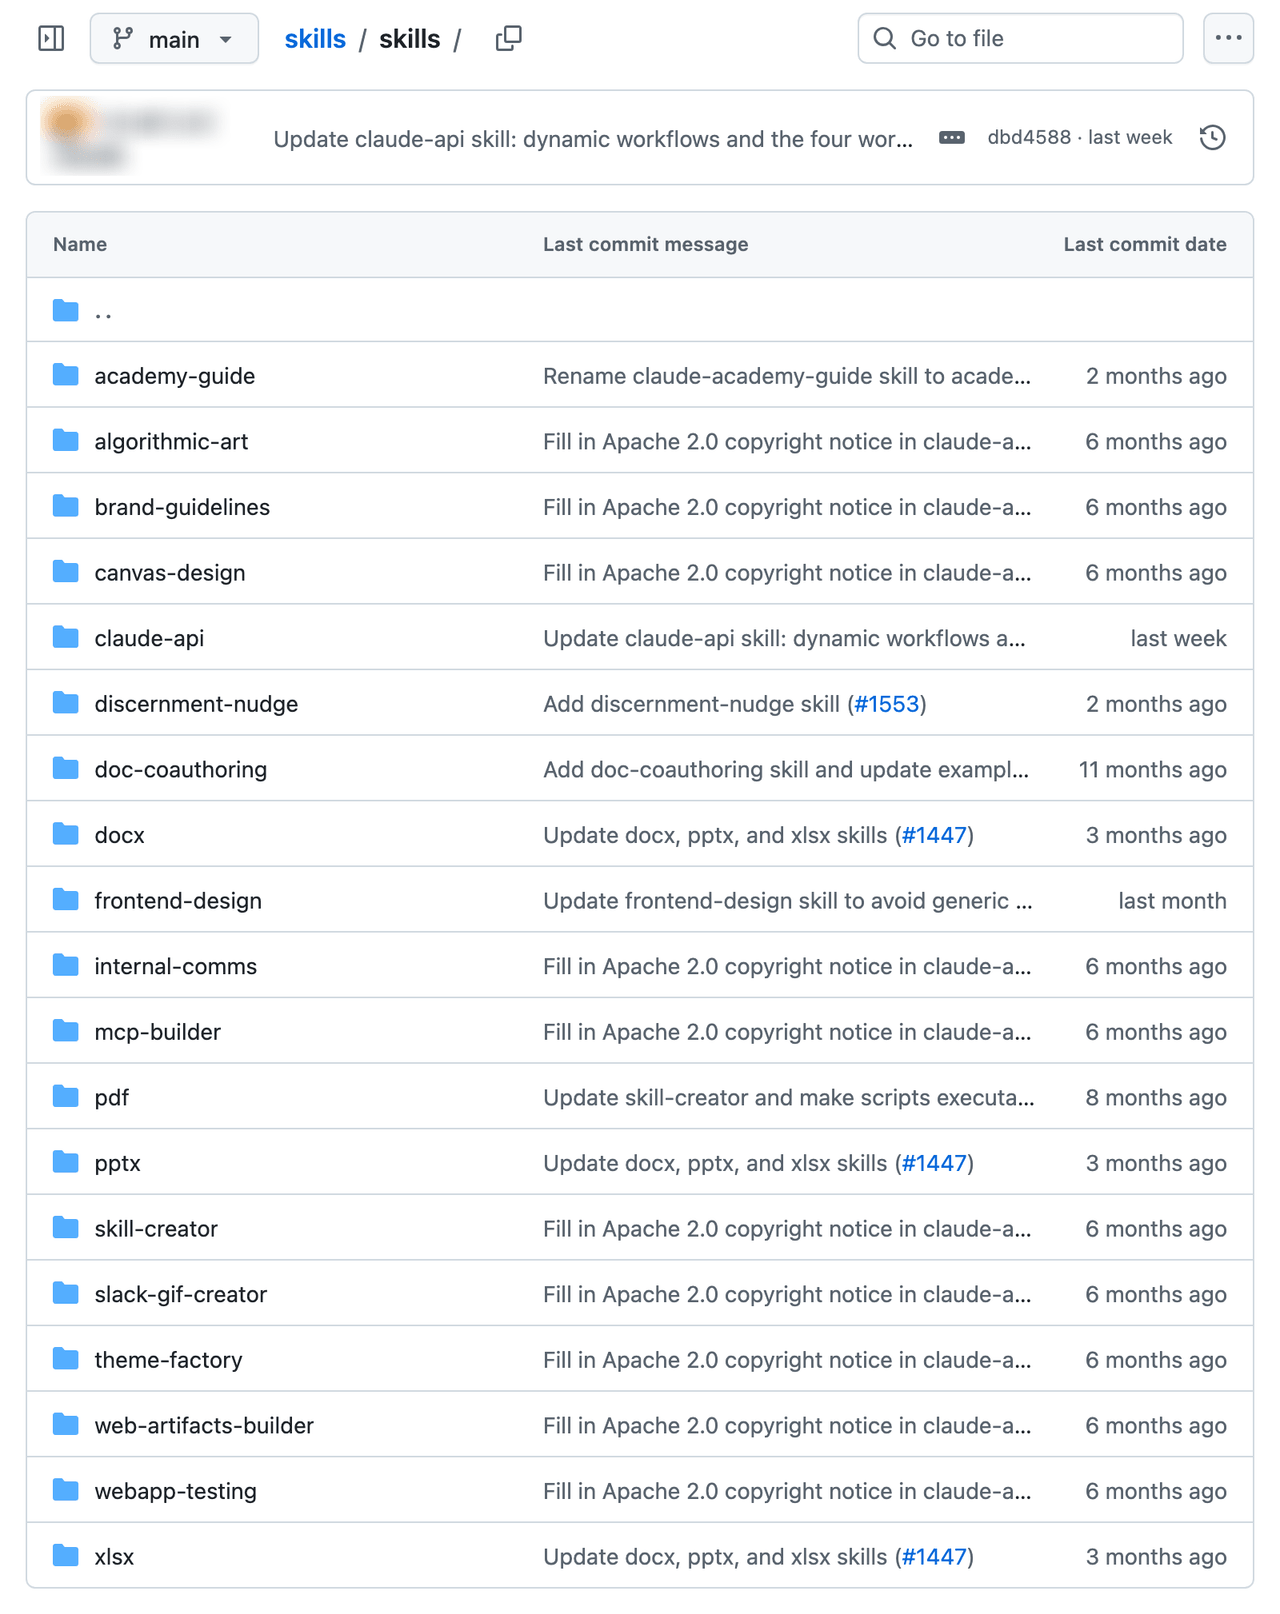Click the blurred commit author avatar
The image size is (1280, 1614).
pos(67,123)
